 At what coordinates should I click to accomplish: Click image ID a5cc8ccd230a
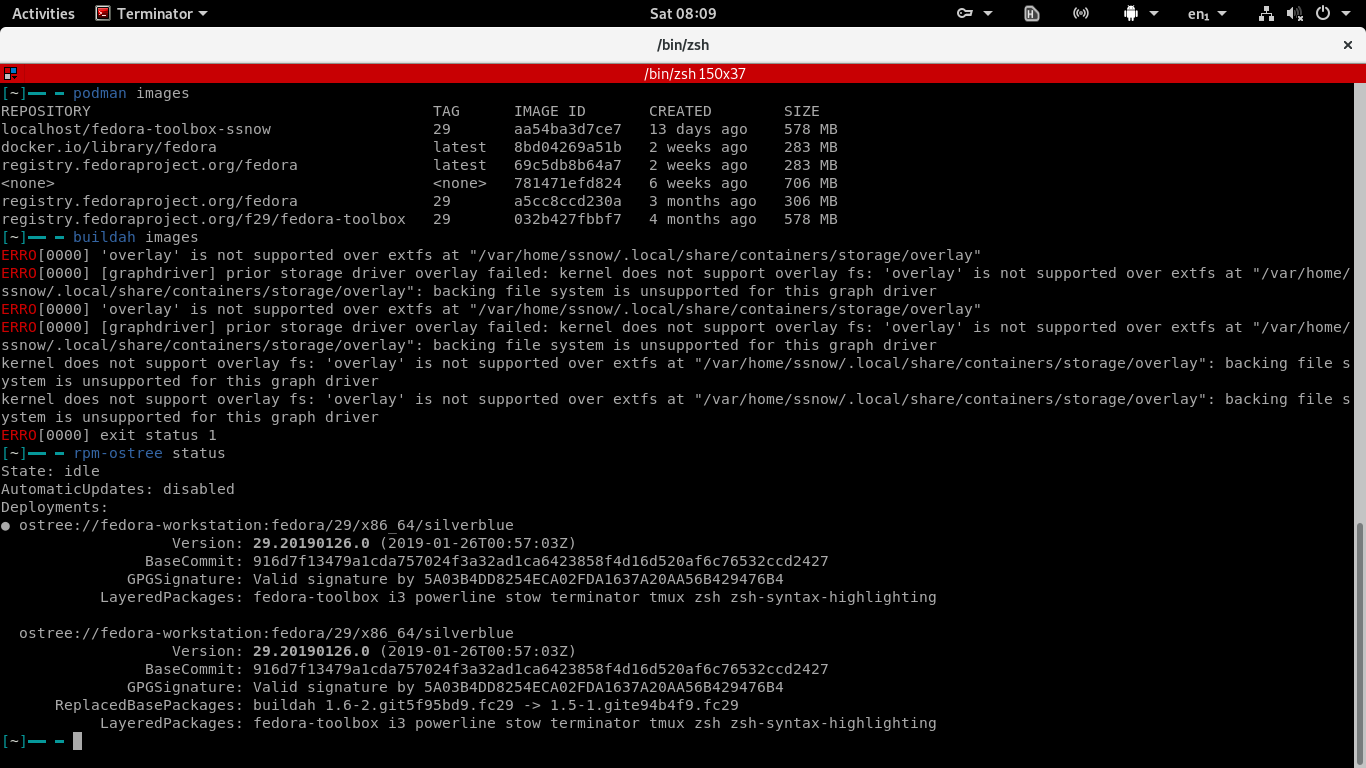tap(568, 201)
